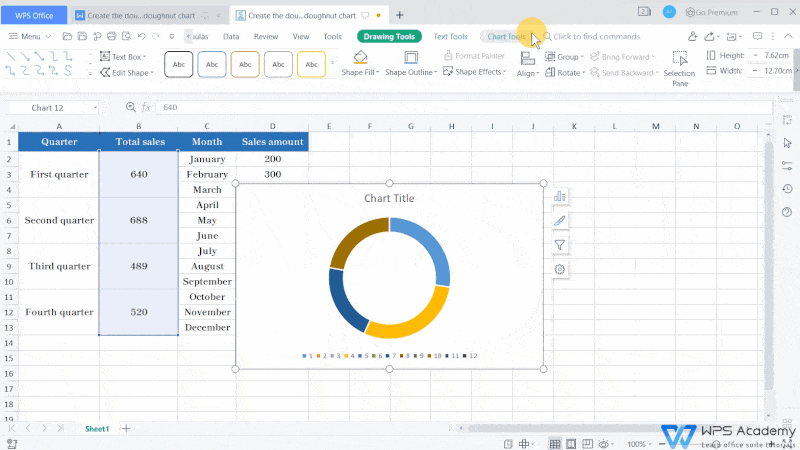Viewport: 800px width, 450px height.
Task: Click the Chart Styles brush icon
Action: 560,220
